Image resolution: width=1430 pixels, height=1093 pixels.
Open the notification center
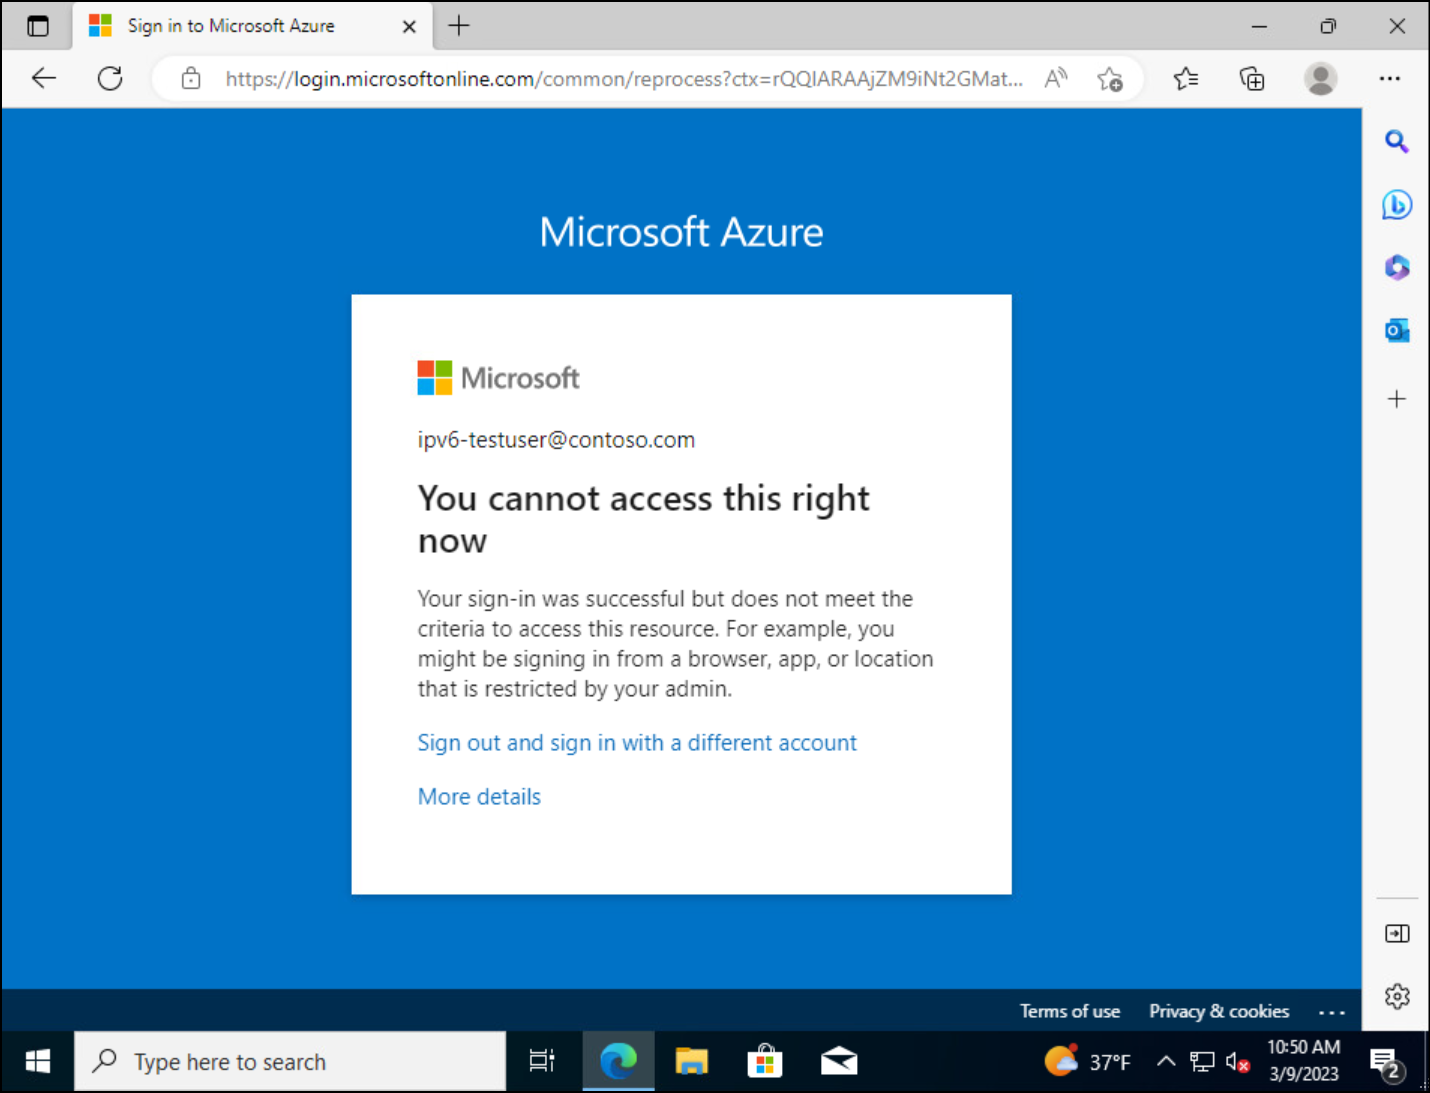(1386, 1063)
